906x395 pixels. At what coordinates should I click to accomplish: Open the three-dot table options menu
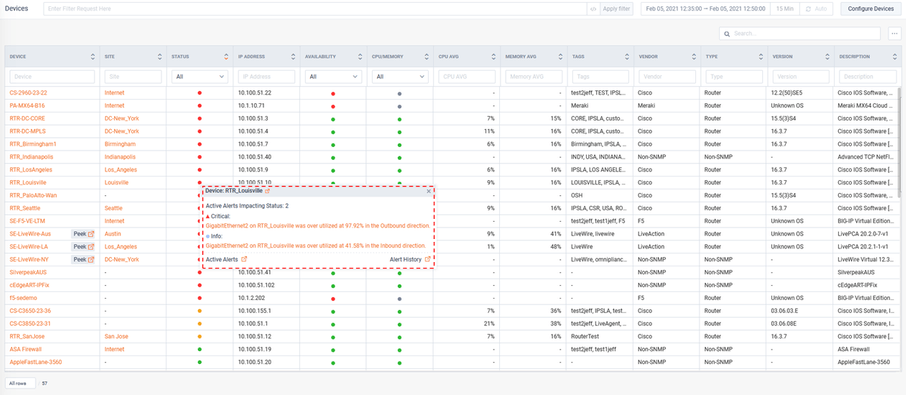(893, 33)
